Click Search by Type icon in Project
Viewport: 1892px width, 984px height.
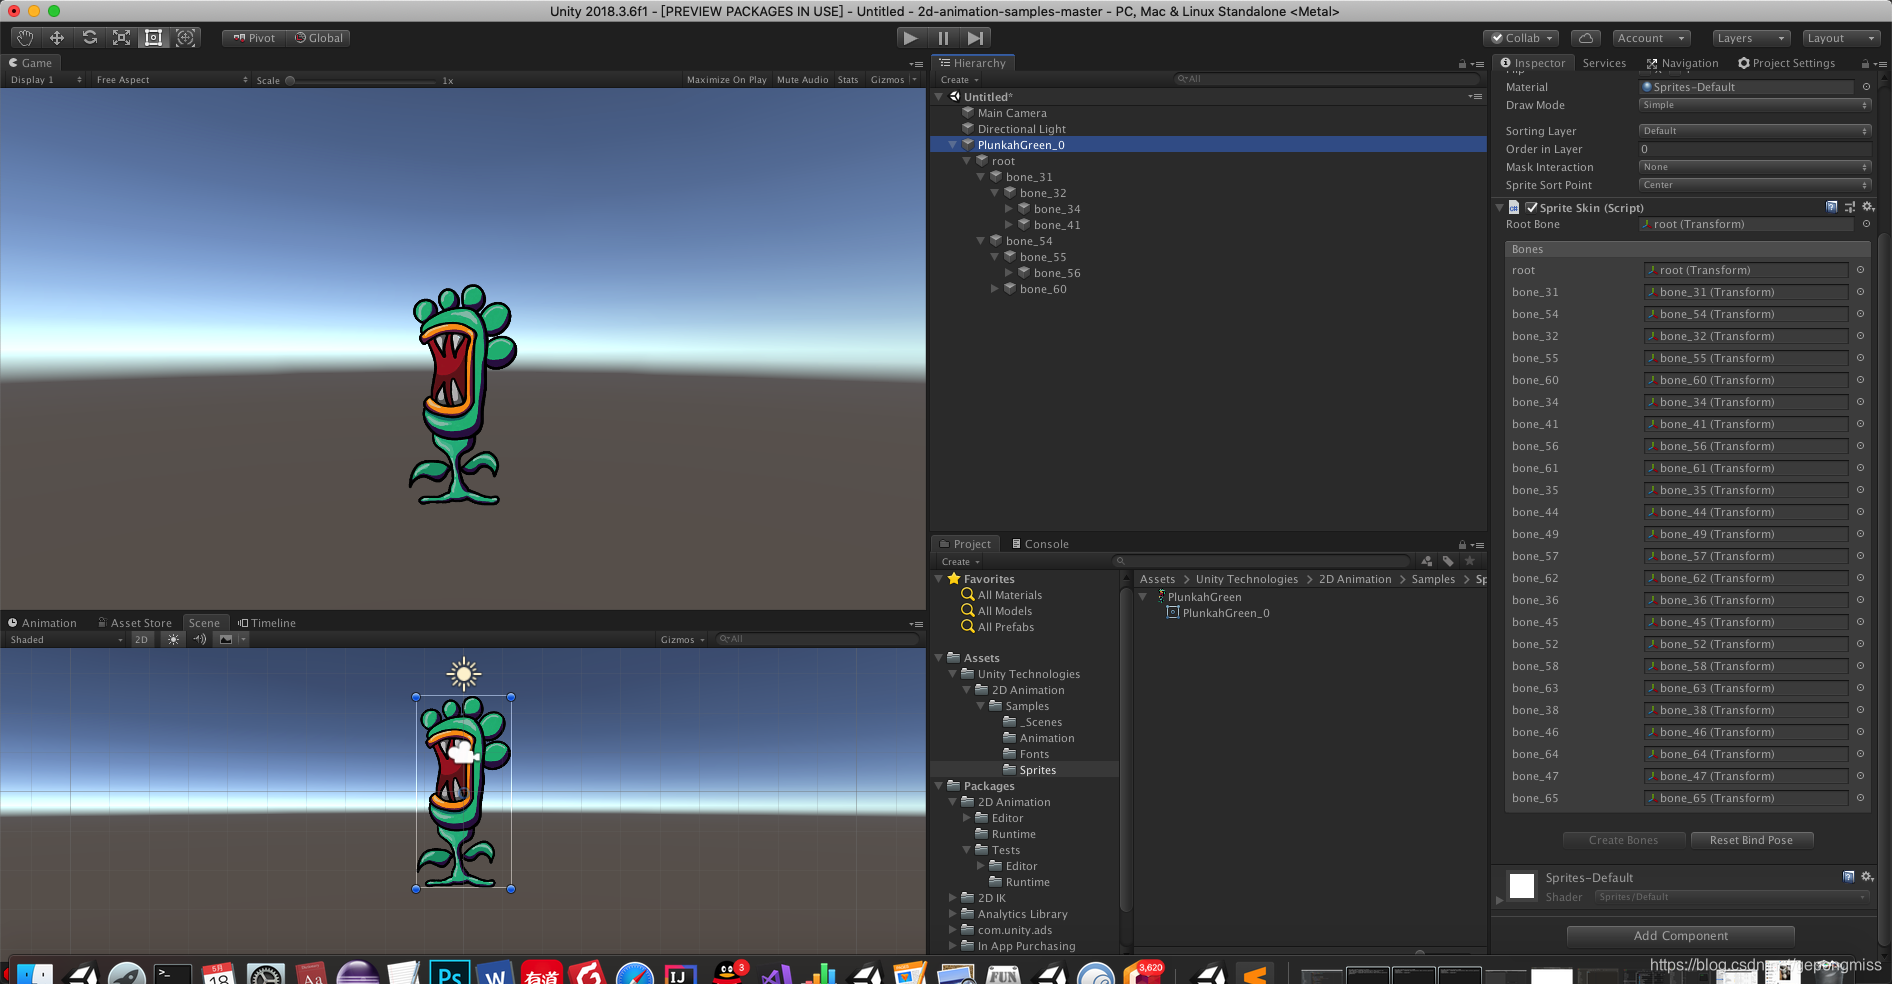pos(1427,561)
